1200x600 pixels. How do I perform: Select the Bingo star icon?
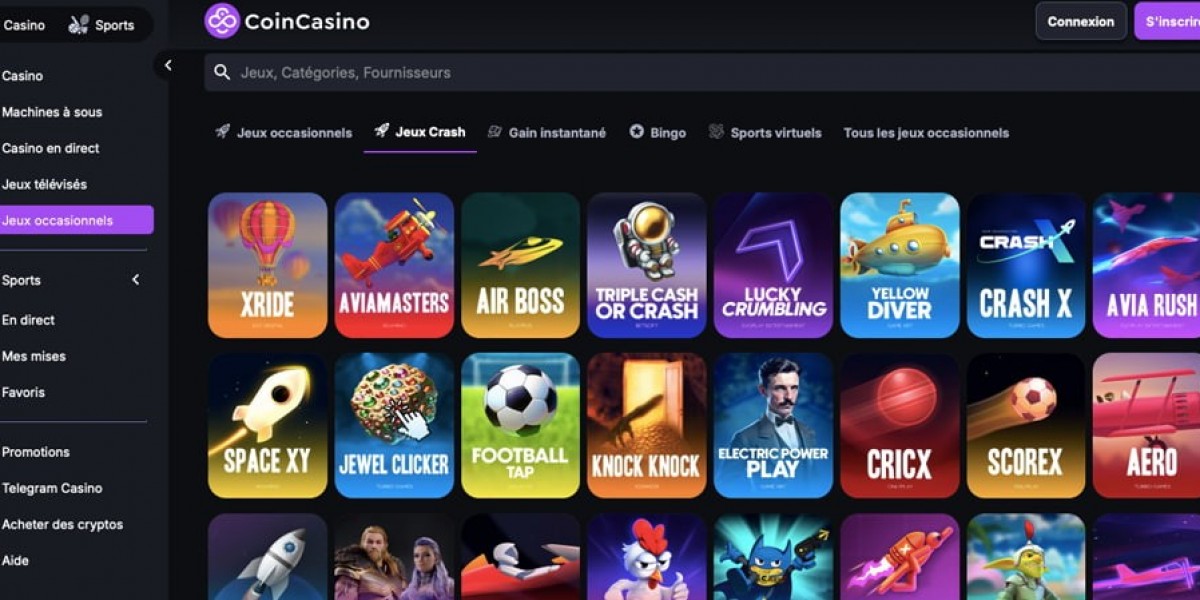pos(636,132)
